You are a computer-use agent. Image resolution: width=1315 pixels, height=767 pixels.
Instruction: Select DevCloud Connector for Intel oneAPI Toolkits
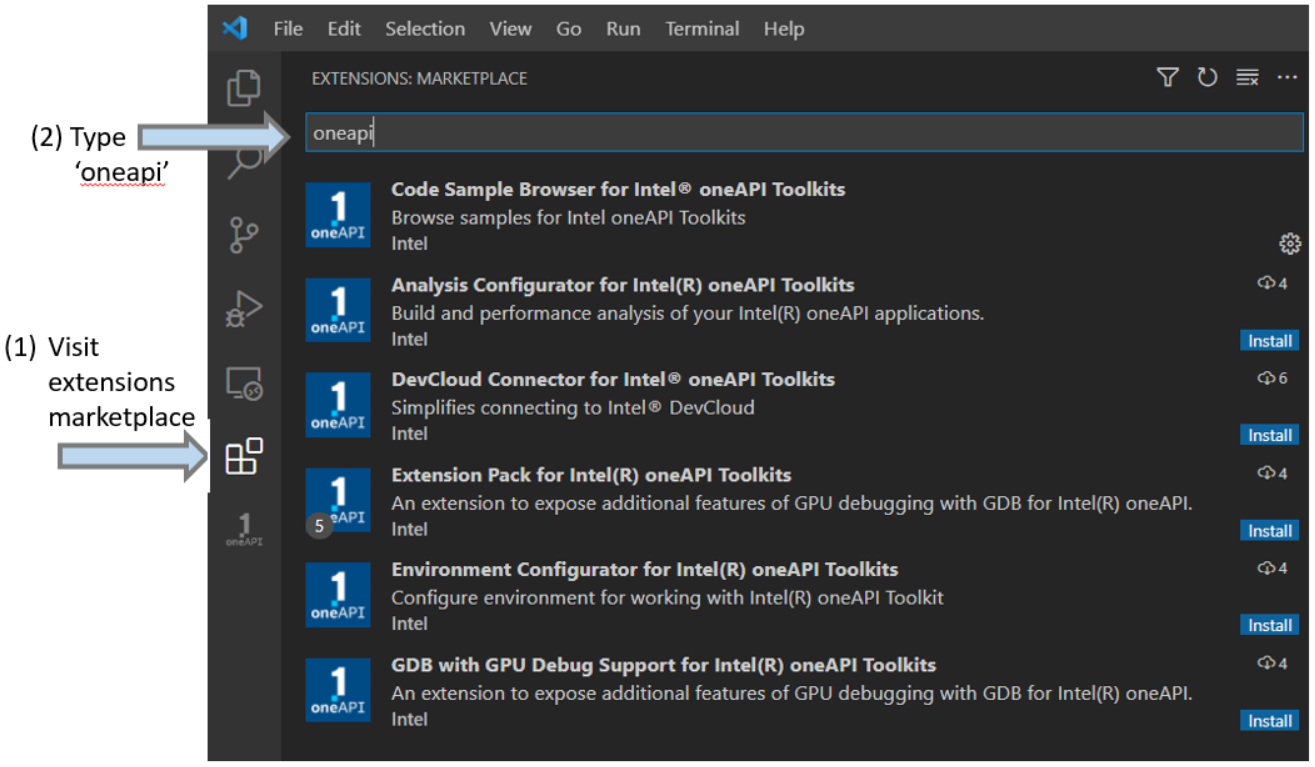(613, 380)
